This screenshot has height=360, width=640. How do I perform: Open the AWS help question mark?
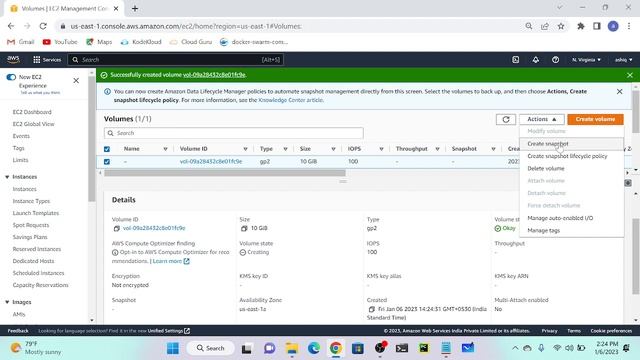(555, 60)
